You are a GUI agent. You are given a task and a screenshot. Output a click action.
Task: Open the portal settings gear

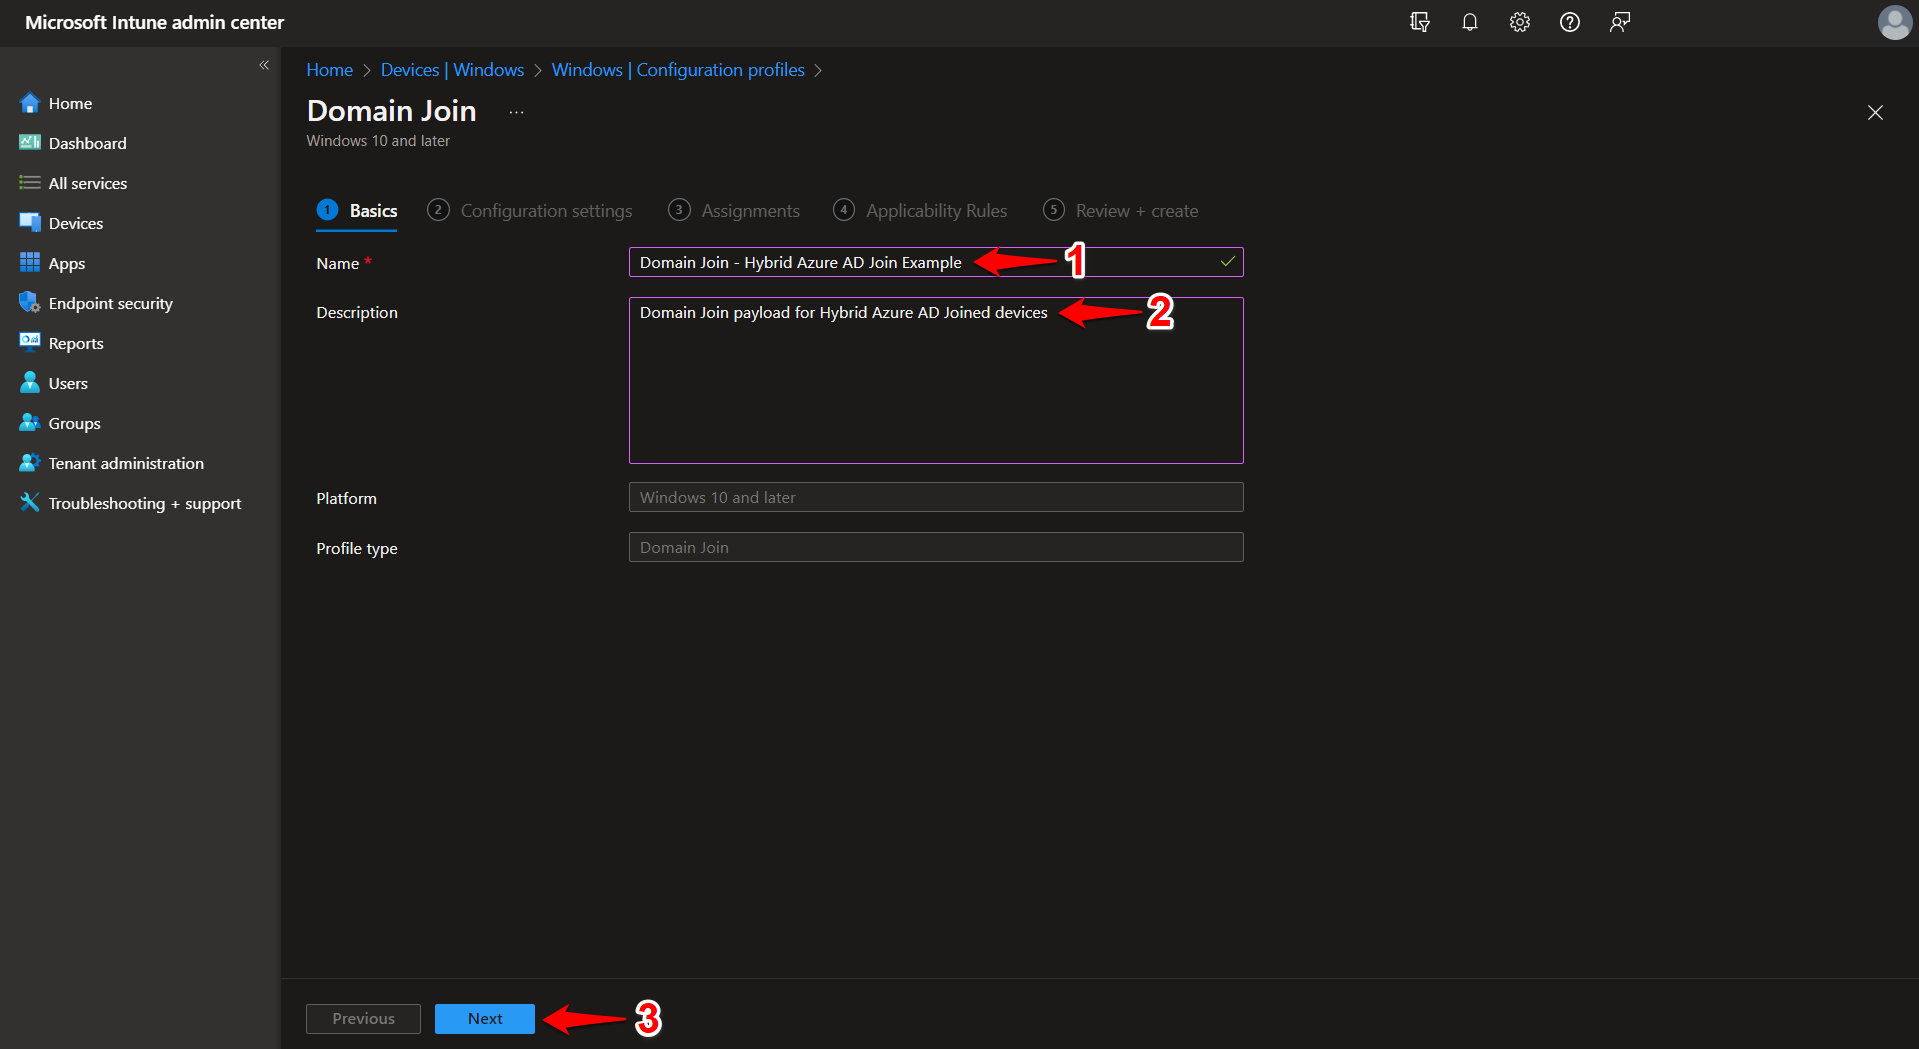[x=1519, y=22]
